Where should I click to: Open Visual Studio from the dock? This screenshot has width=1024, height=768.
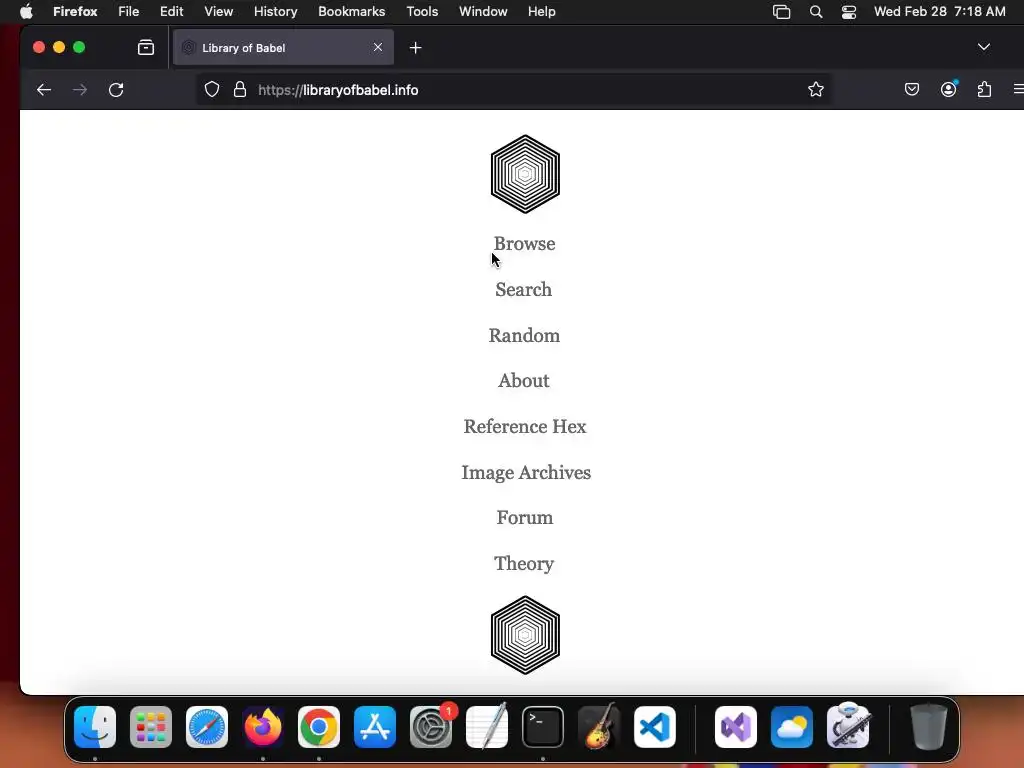(x=736, y=727)
